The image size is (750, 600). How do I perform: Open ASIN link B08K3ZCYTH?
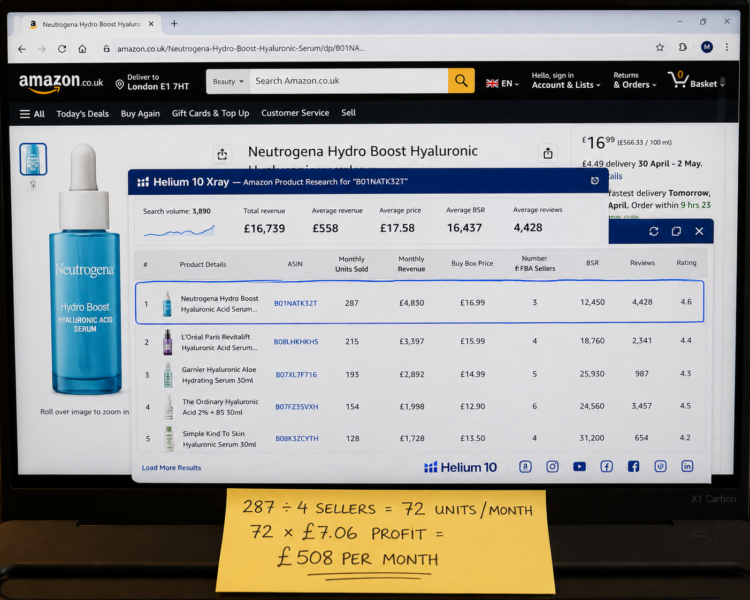coord(297,438)
